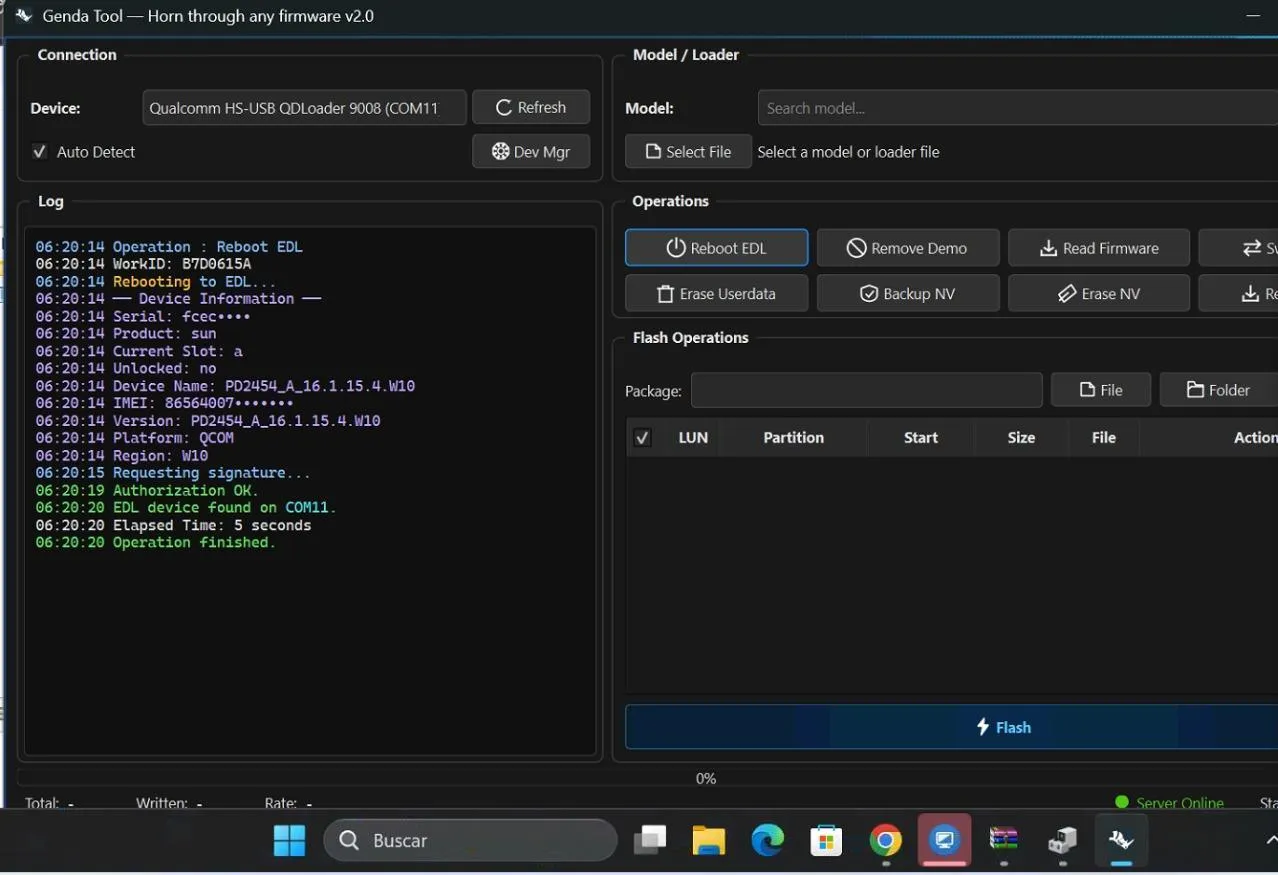The image size is (1278, 875).
Task: Click Read Firmware download button
Action: click(x=1098, y=248)
